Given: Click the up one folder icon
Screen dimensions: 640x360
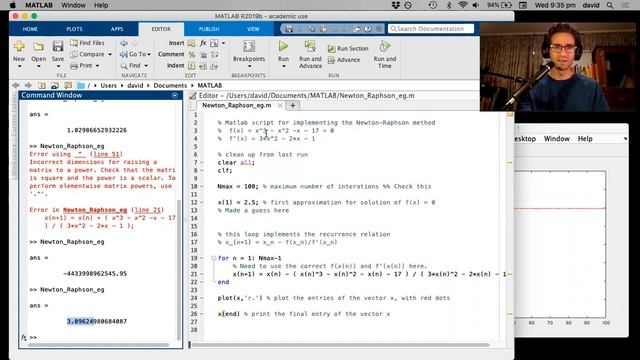Looking at the screenshot, I should [x=42, y=85].
